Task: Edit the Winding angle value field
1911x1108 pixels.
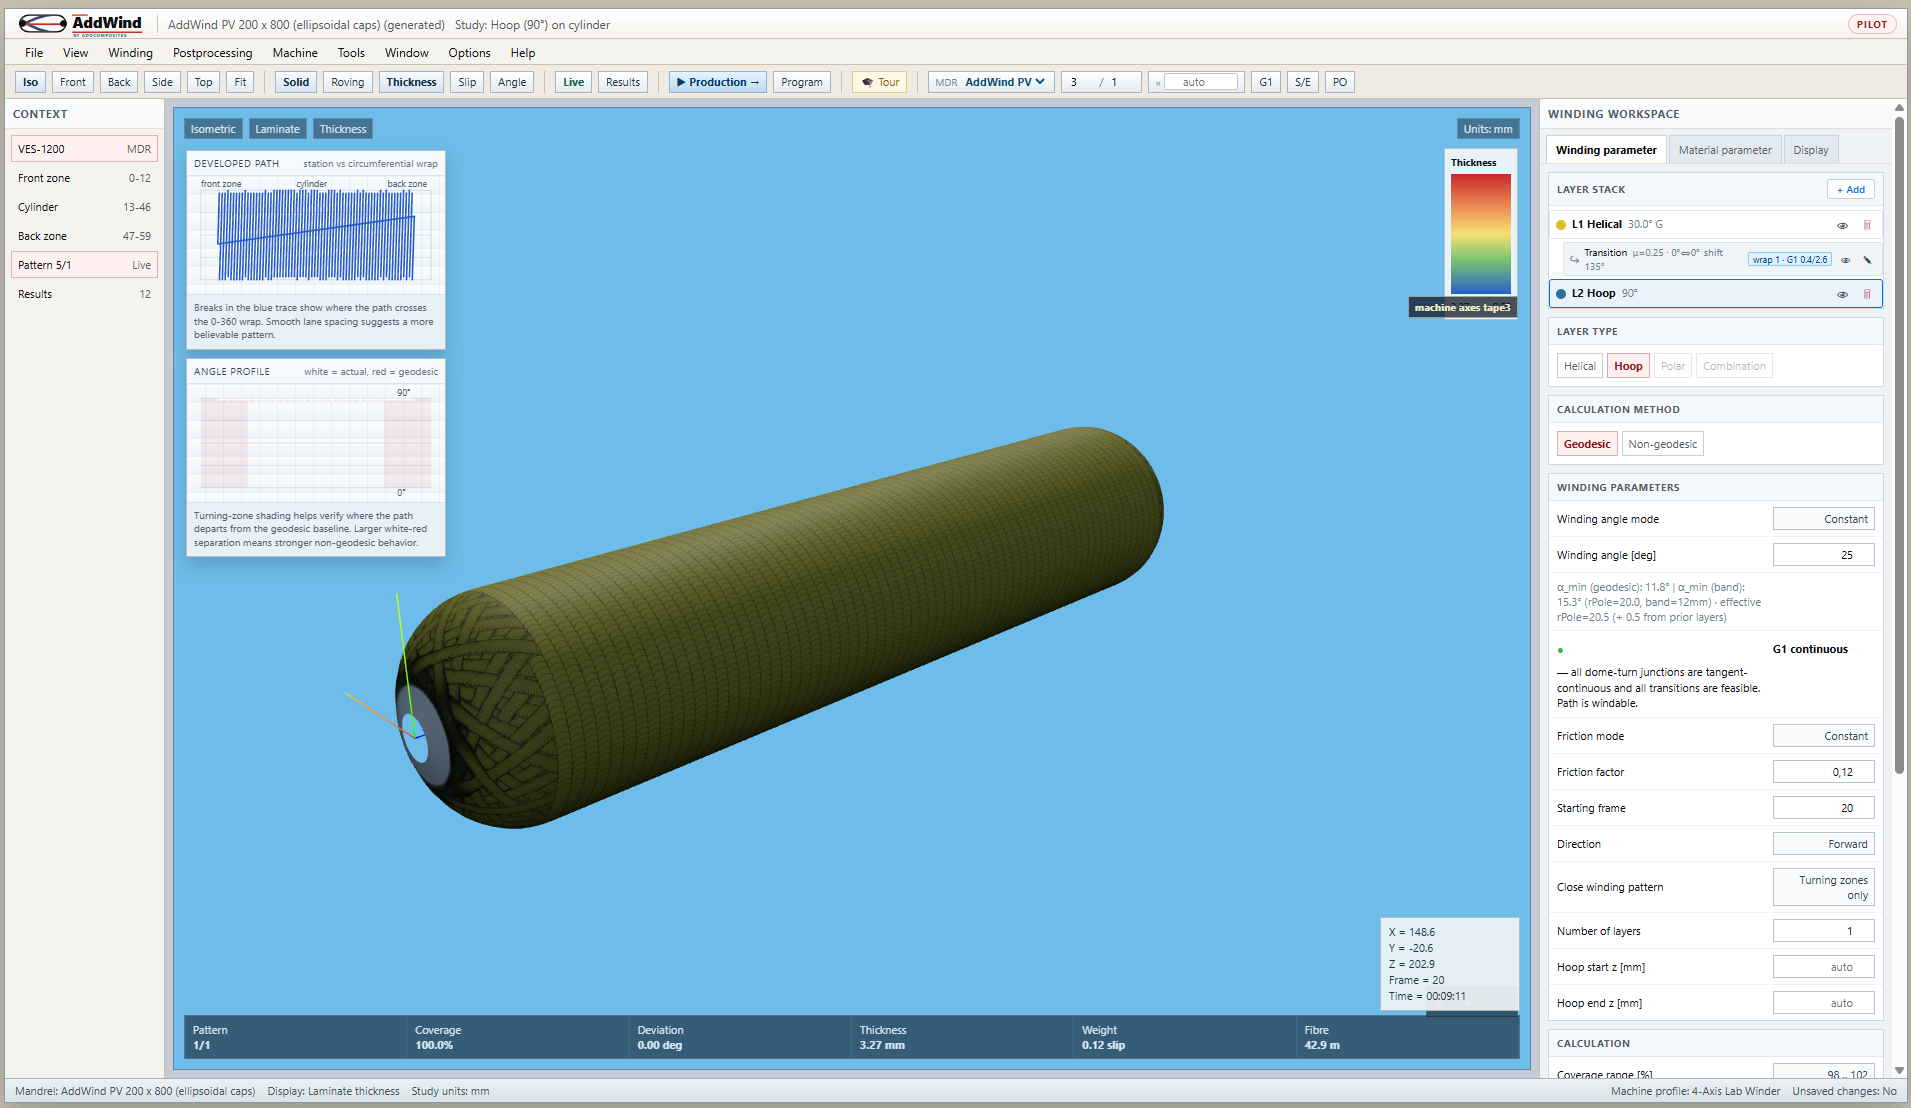Action: pyautogui.click(x=1823, y=555)
